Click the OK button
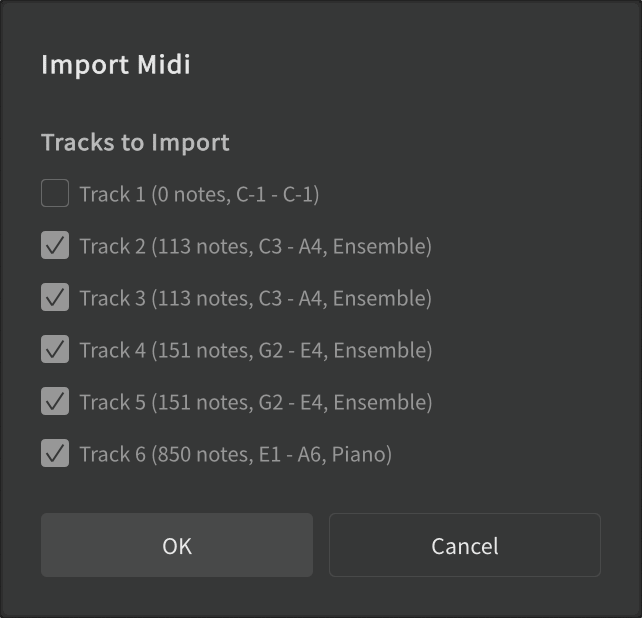Viewport: 642px width, 618px height. [177, 545]
